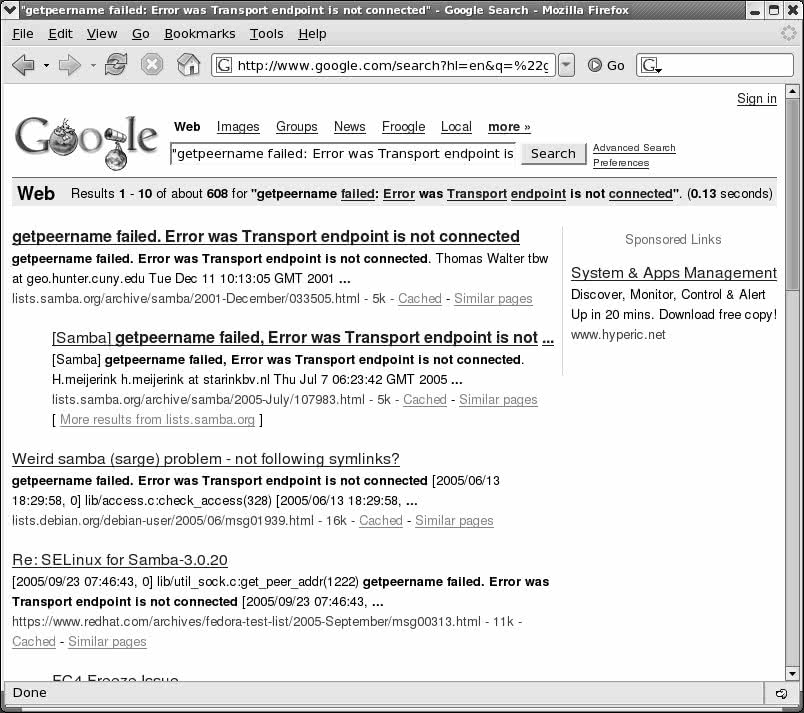
Task: Click the 'Sponsored Links' heading text
Action: [673, 239]
